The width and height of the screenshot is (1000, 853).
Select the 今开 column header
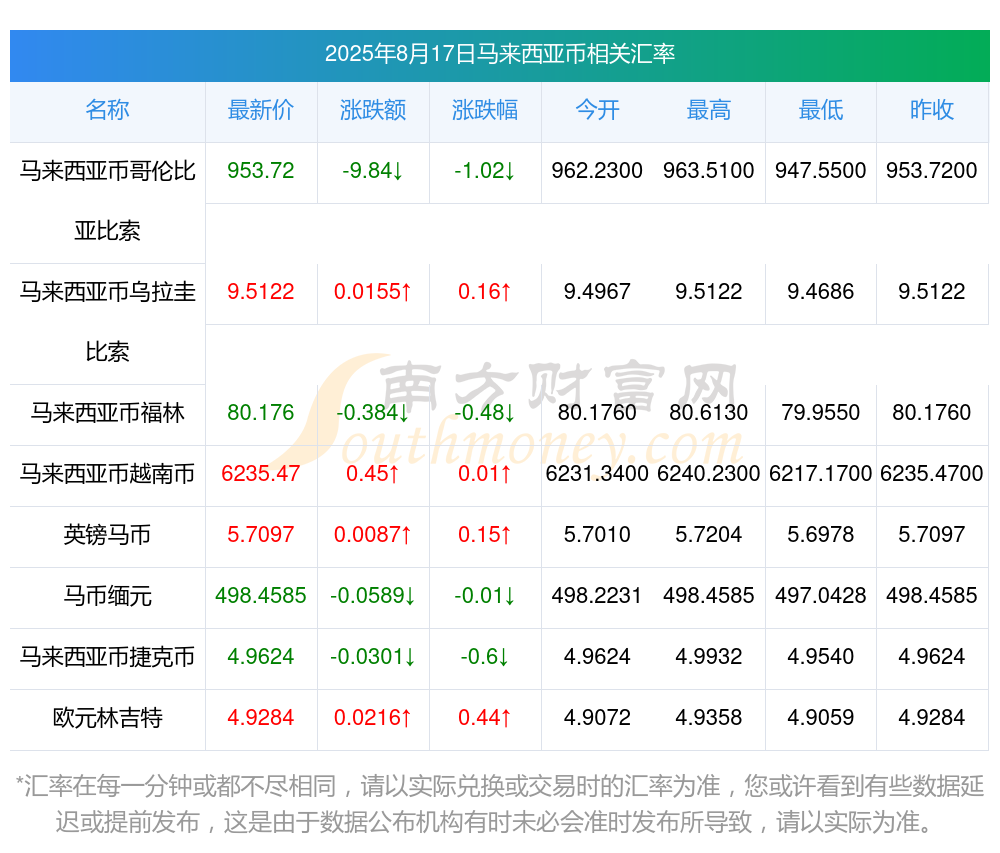[597, 110]
